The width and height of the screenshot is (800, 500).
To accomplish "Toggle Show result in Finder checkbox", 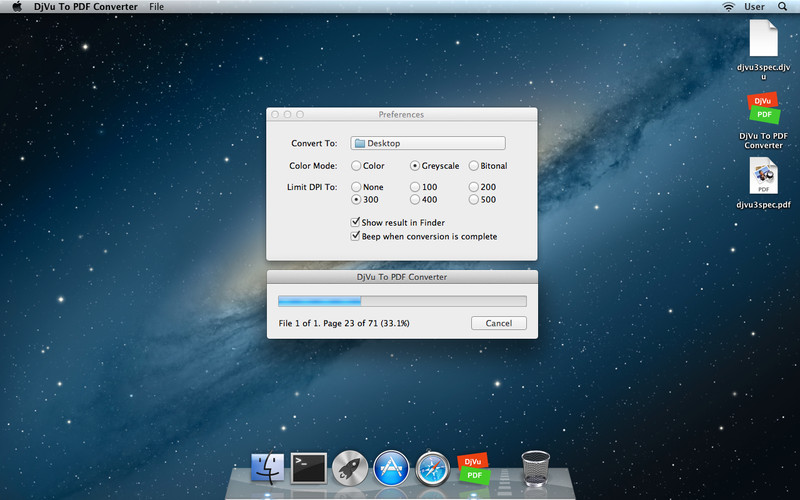I will (356, 222).
